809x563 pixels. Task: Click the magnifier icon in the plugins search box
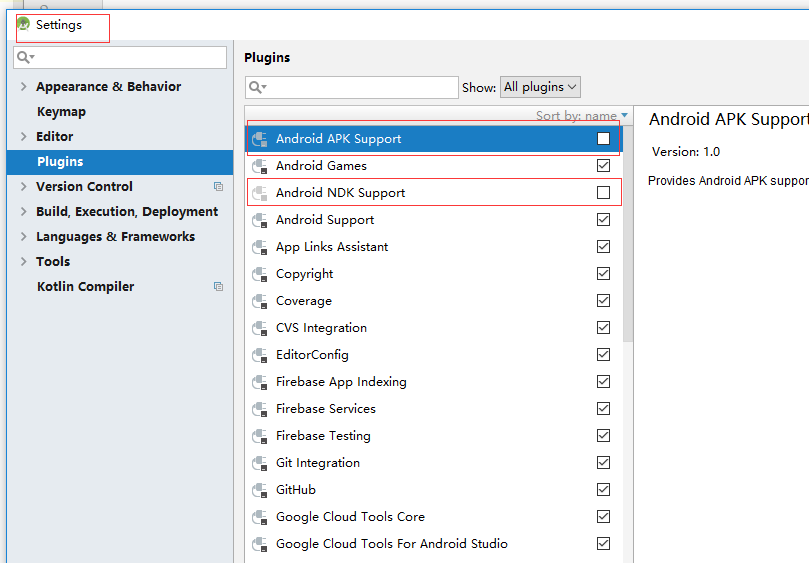[x=256, y=87]
